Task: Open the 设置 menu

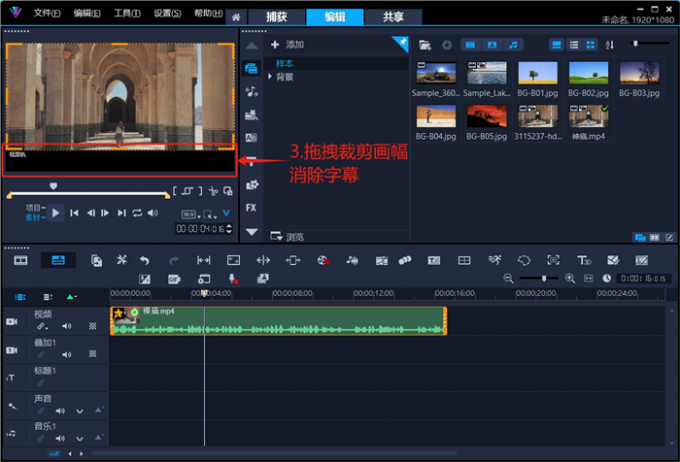Action: [167, 13]
